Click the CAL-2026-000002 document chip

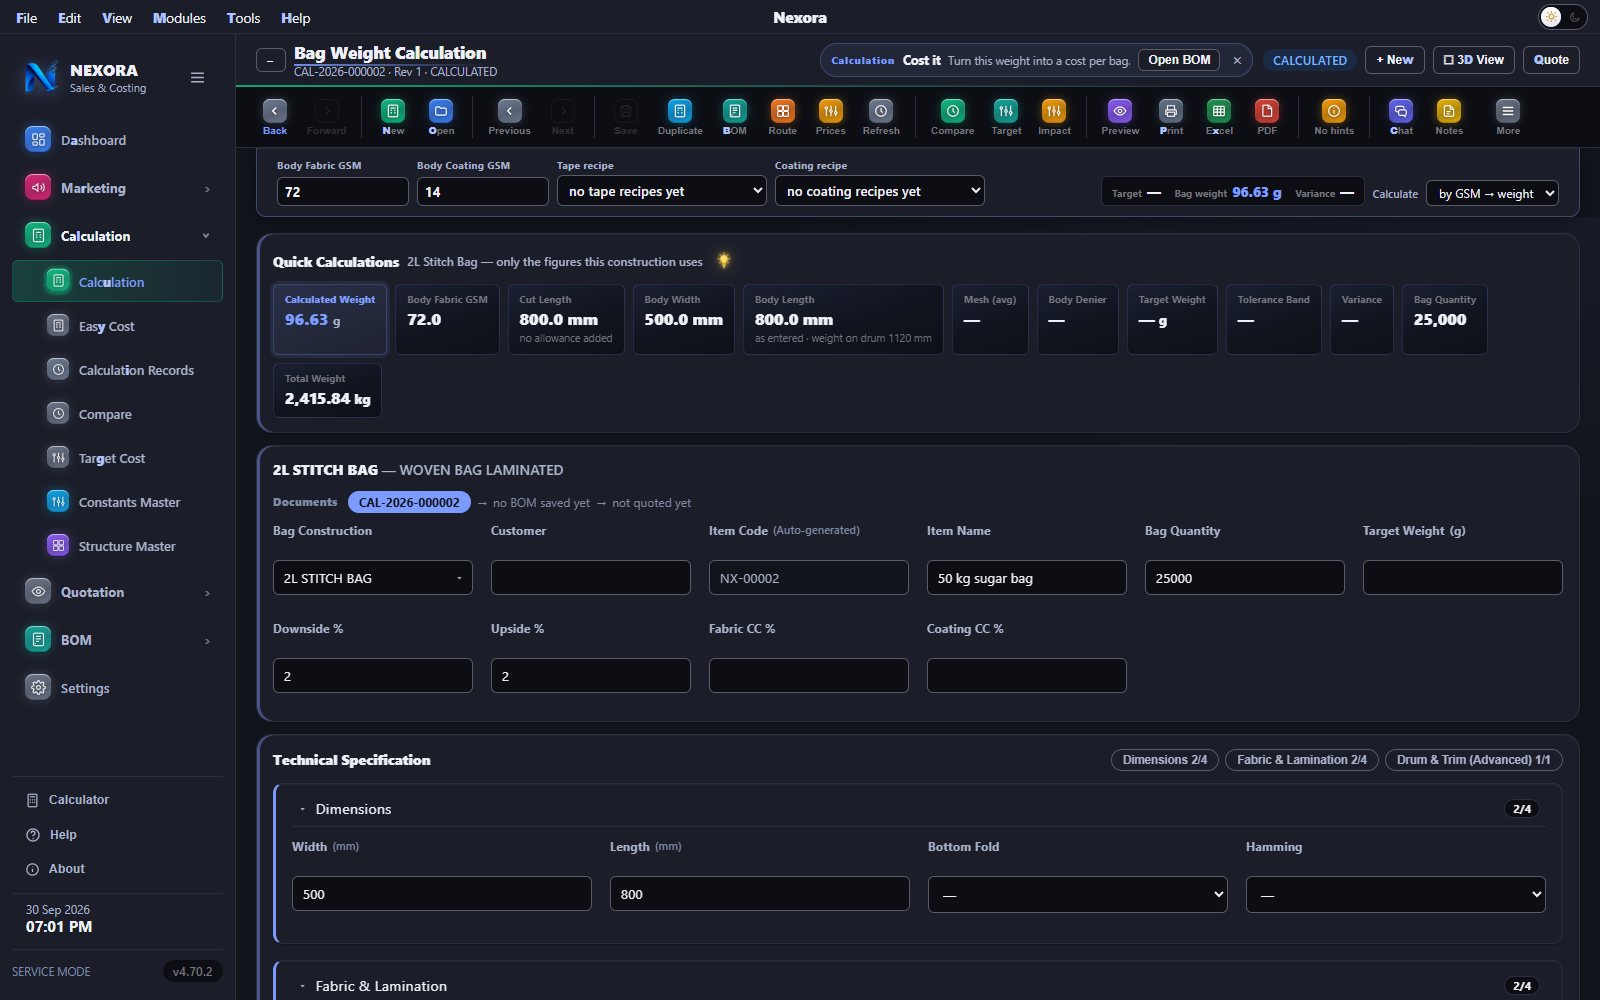[409, 502]
